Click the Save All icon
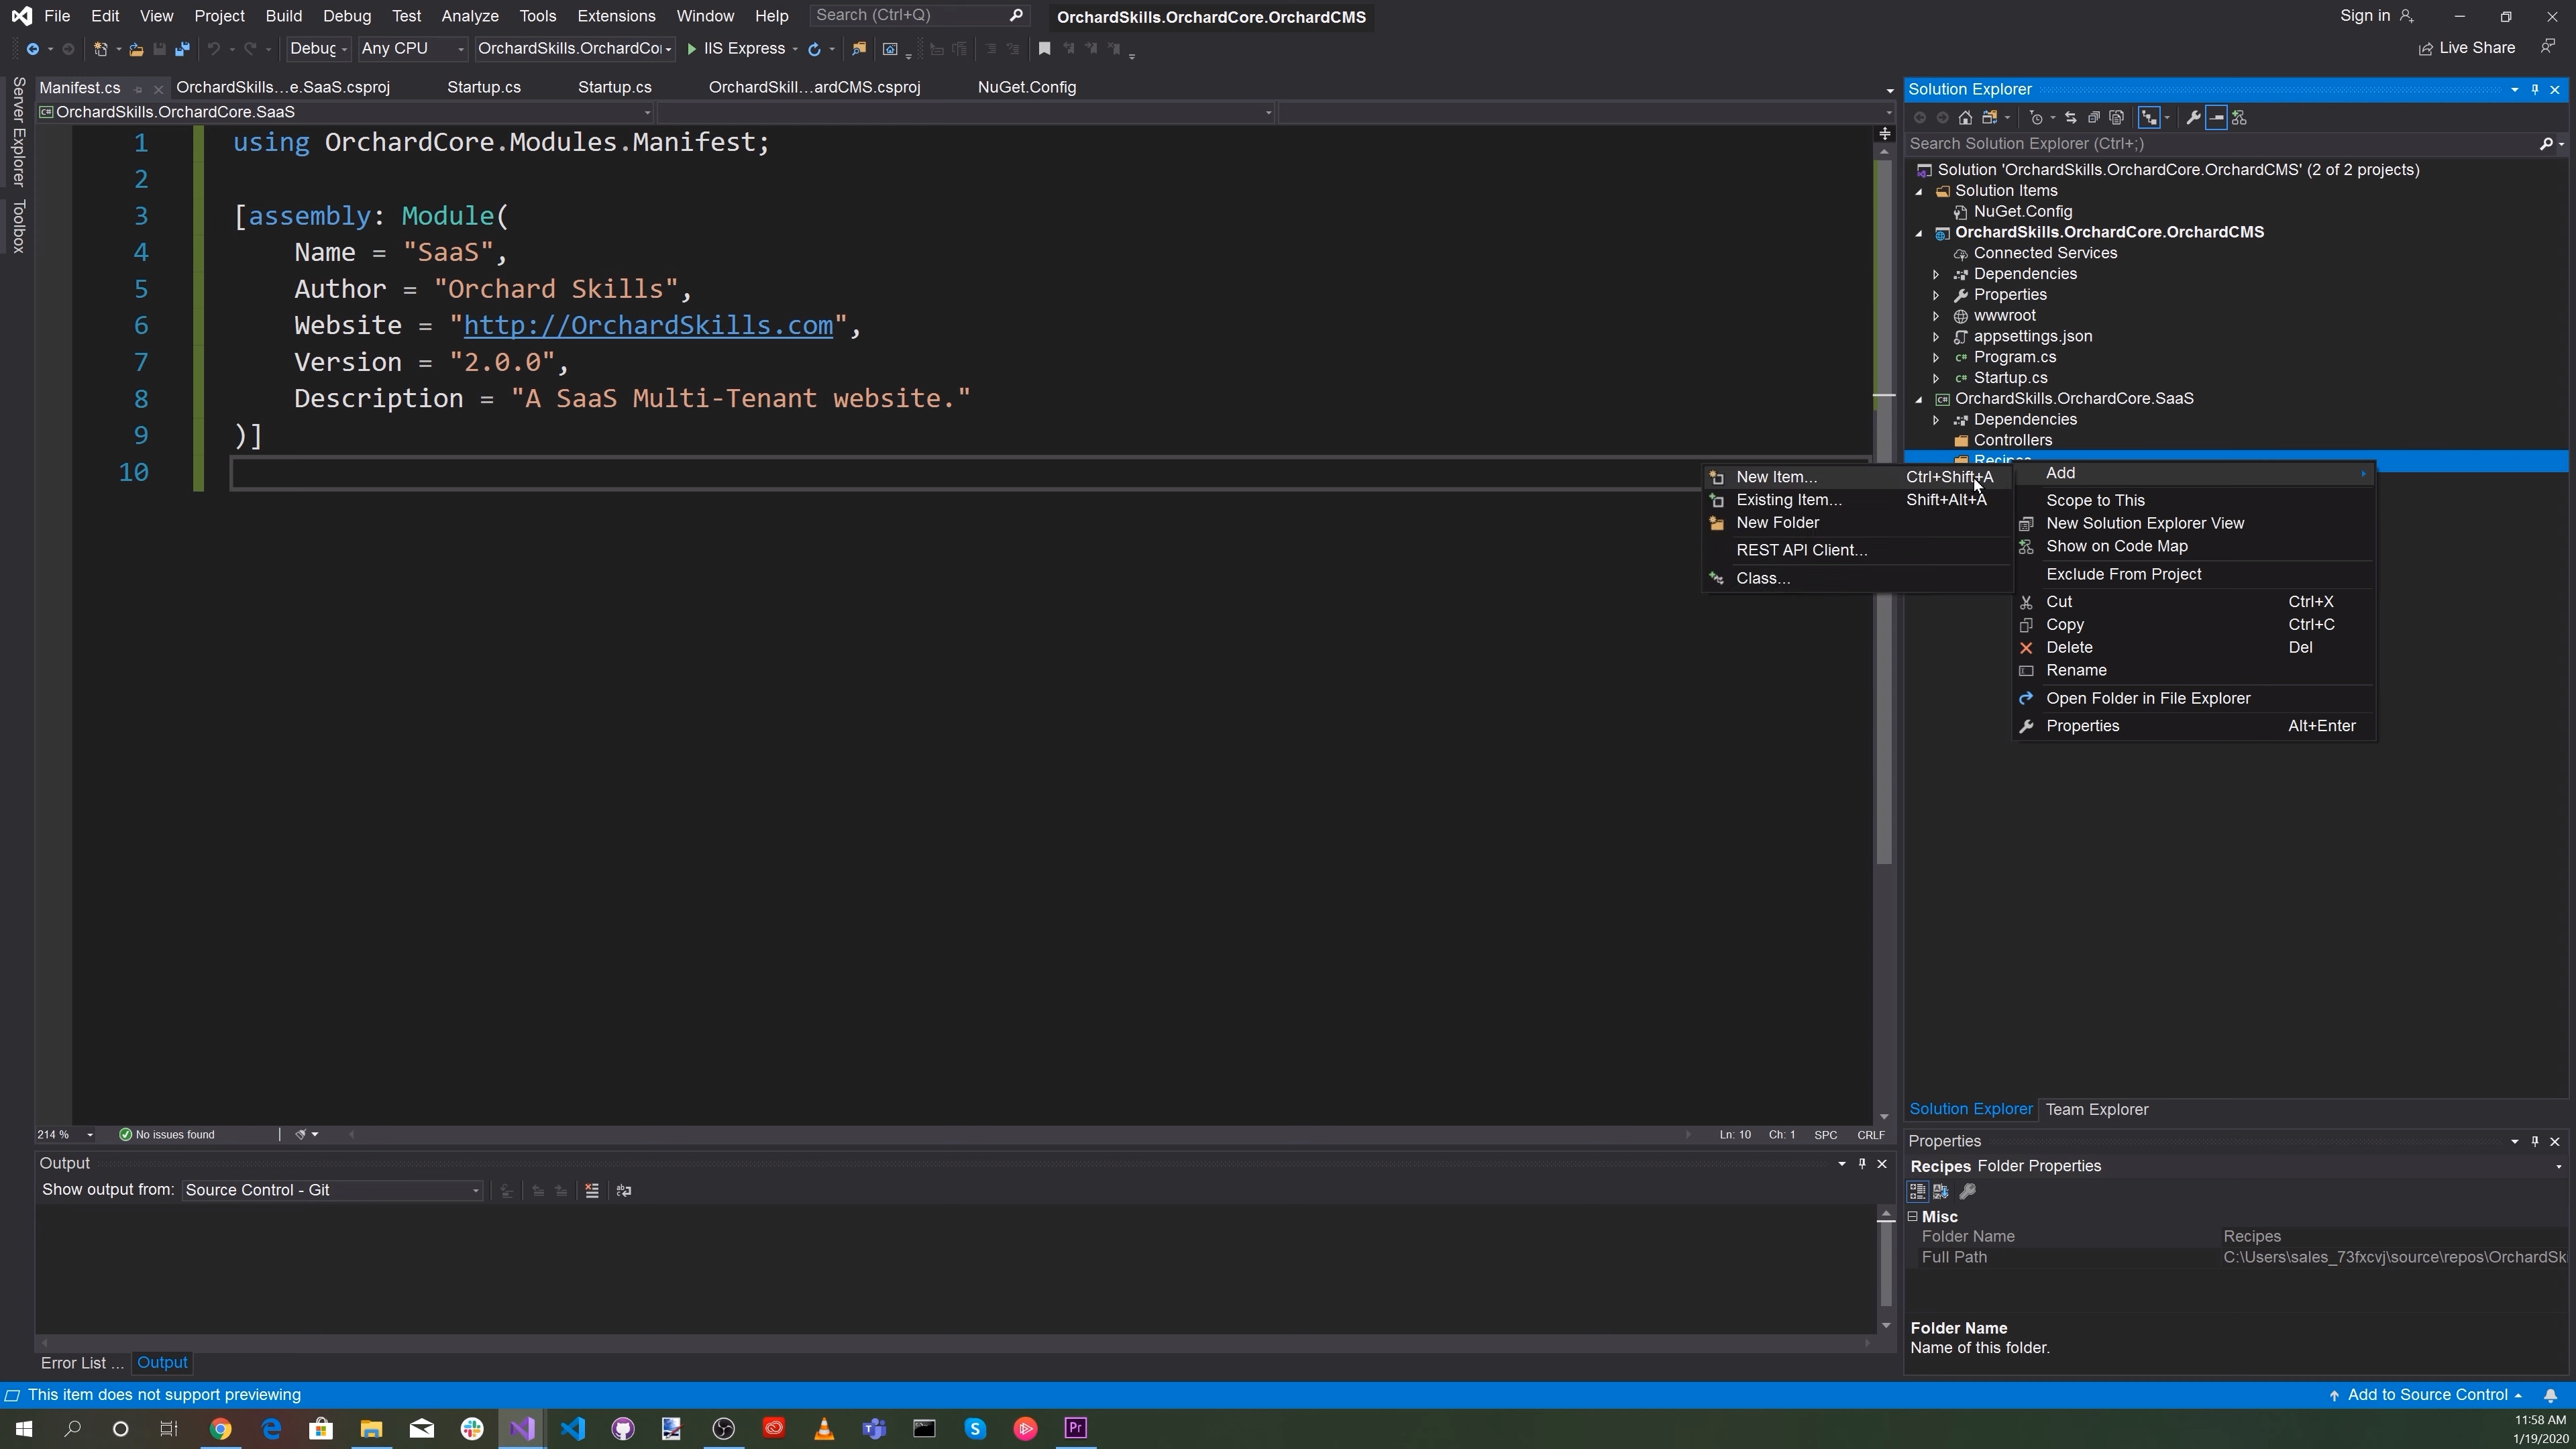2576x1449 pixels. (x=182, y=49)
